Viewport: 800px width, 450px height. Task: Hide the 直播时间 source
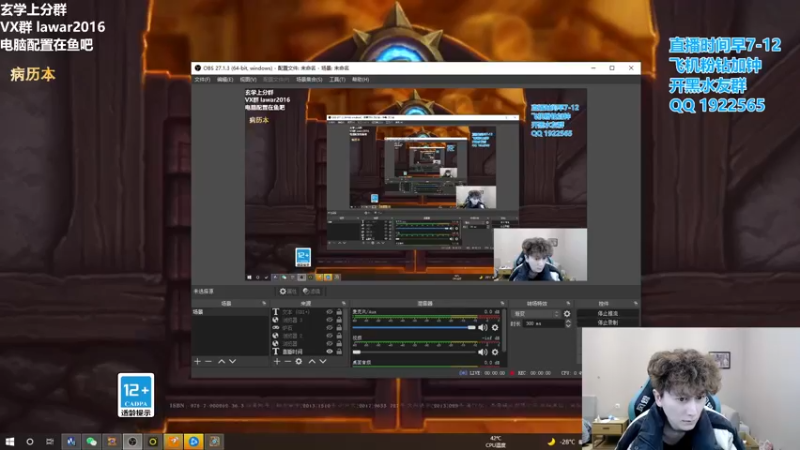330,352
